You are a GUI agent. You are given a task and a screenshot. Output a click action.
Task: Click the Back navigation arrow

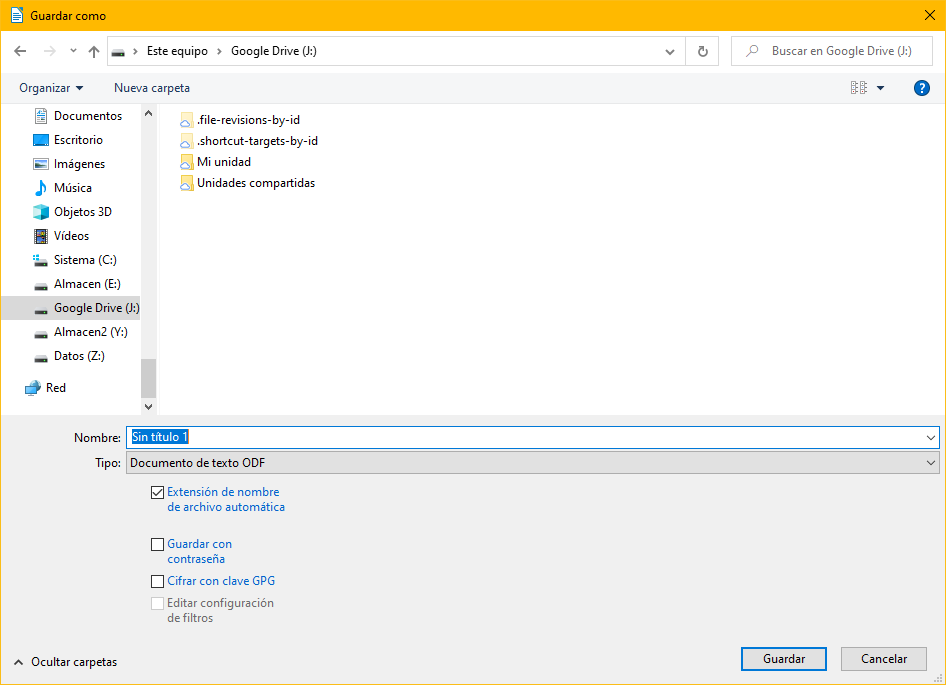pos(20,51)
